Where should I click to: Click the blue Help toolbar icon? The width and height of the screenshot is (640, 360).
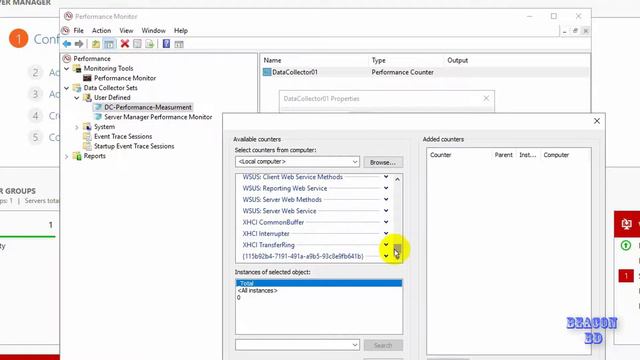(166, 44)
